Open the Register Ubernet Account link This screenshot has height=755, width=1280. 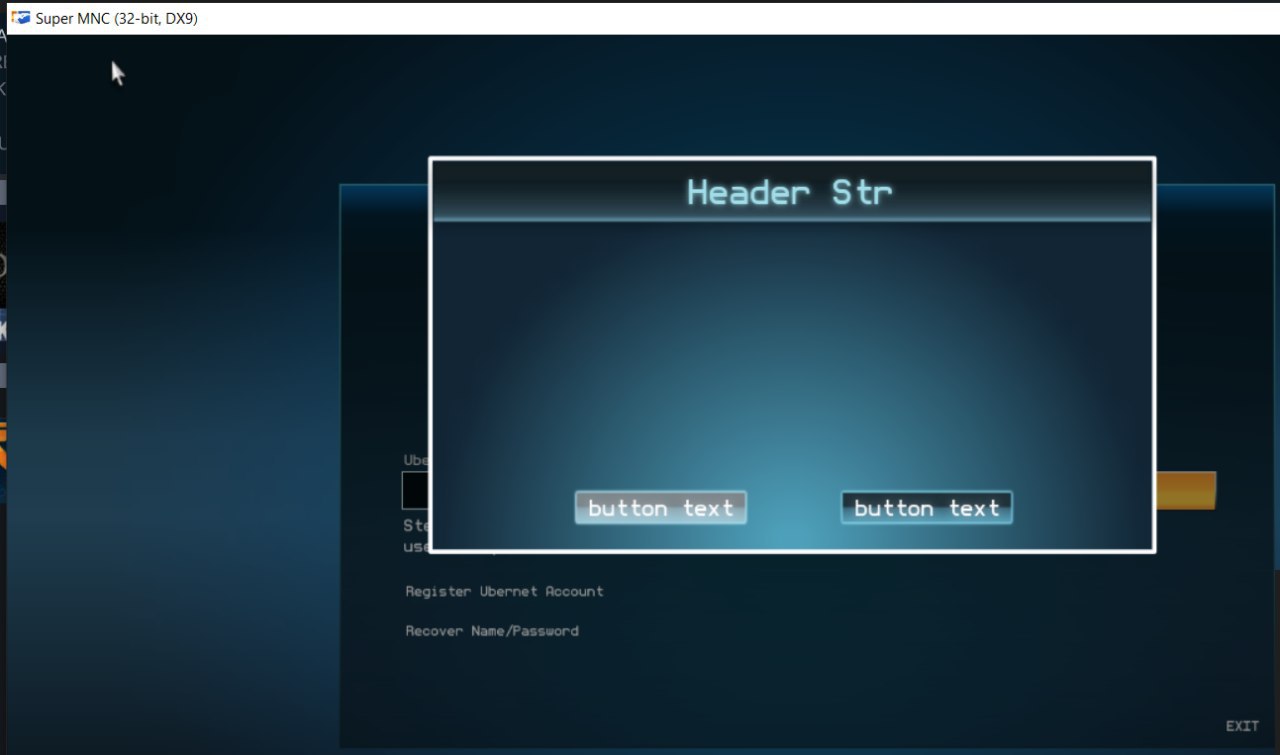coord(504,591)
